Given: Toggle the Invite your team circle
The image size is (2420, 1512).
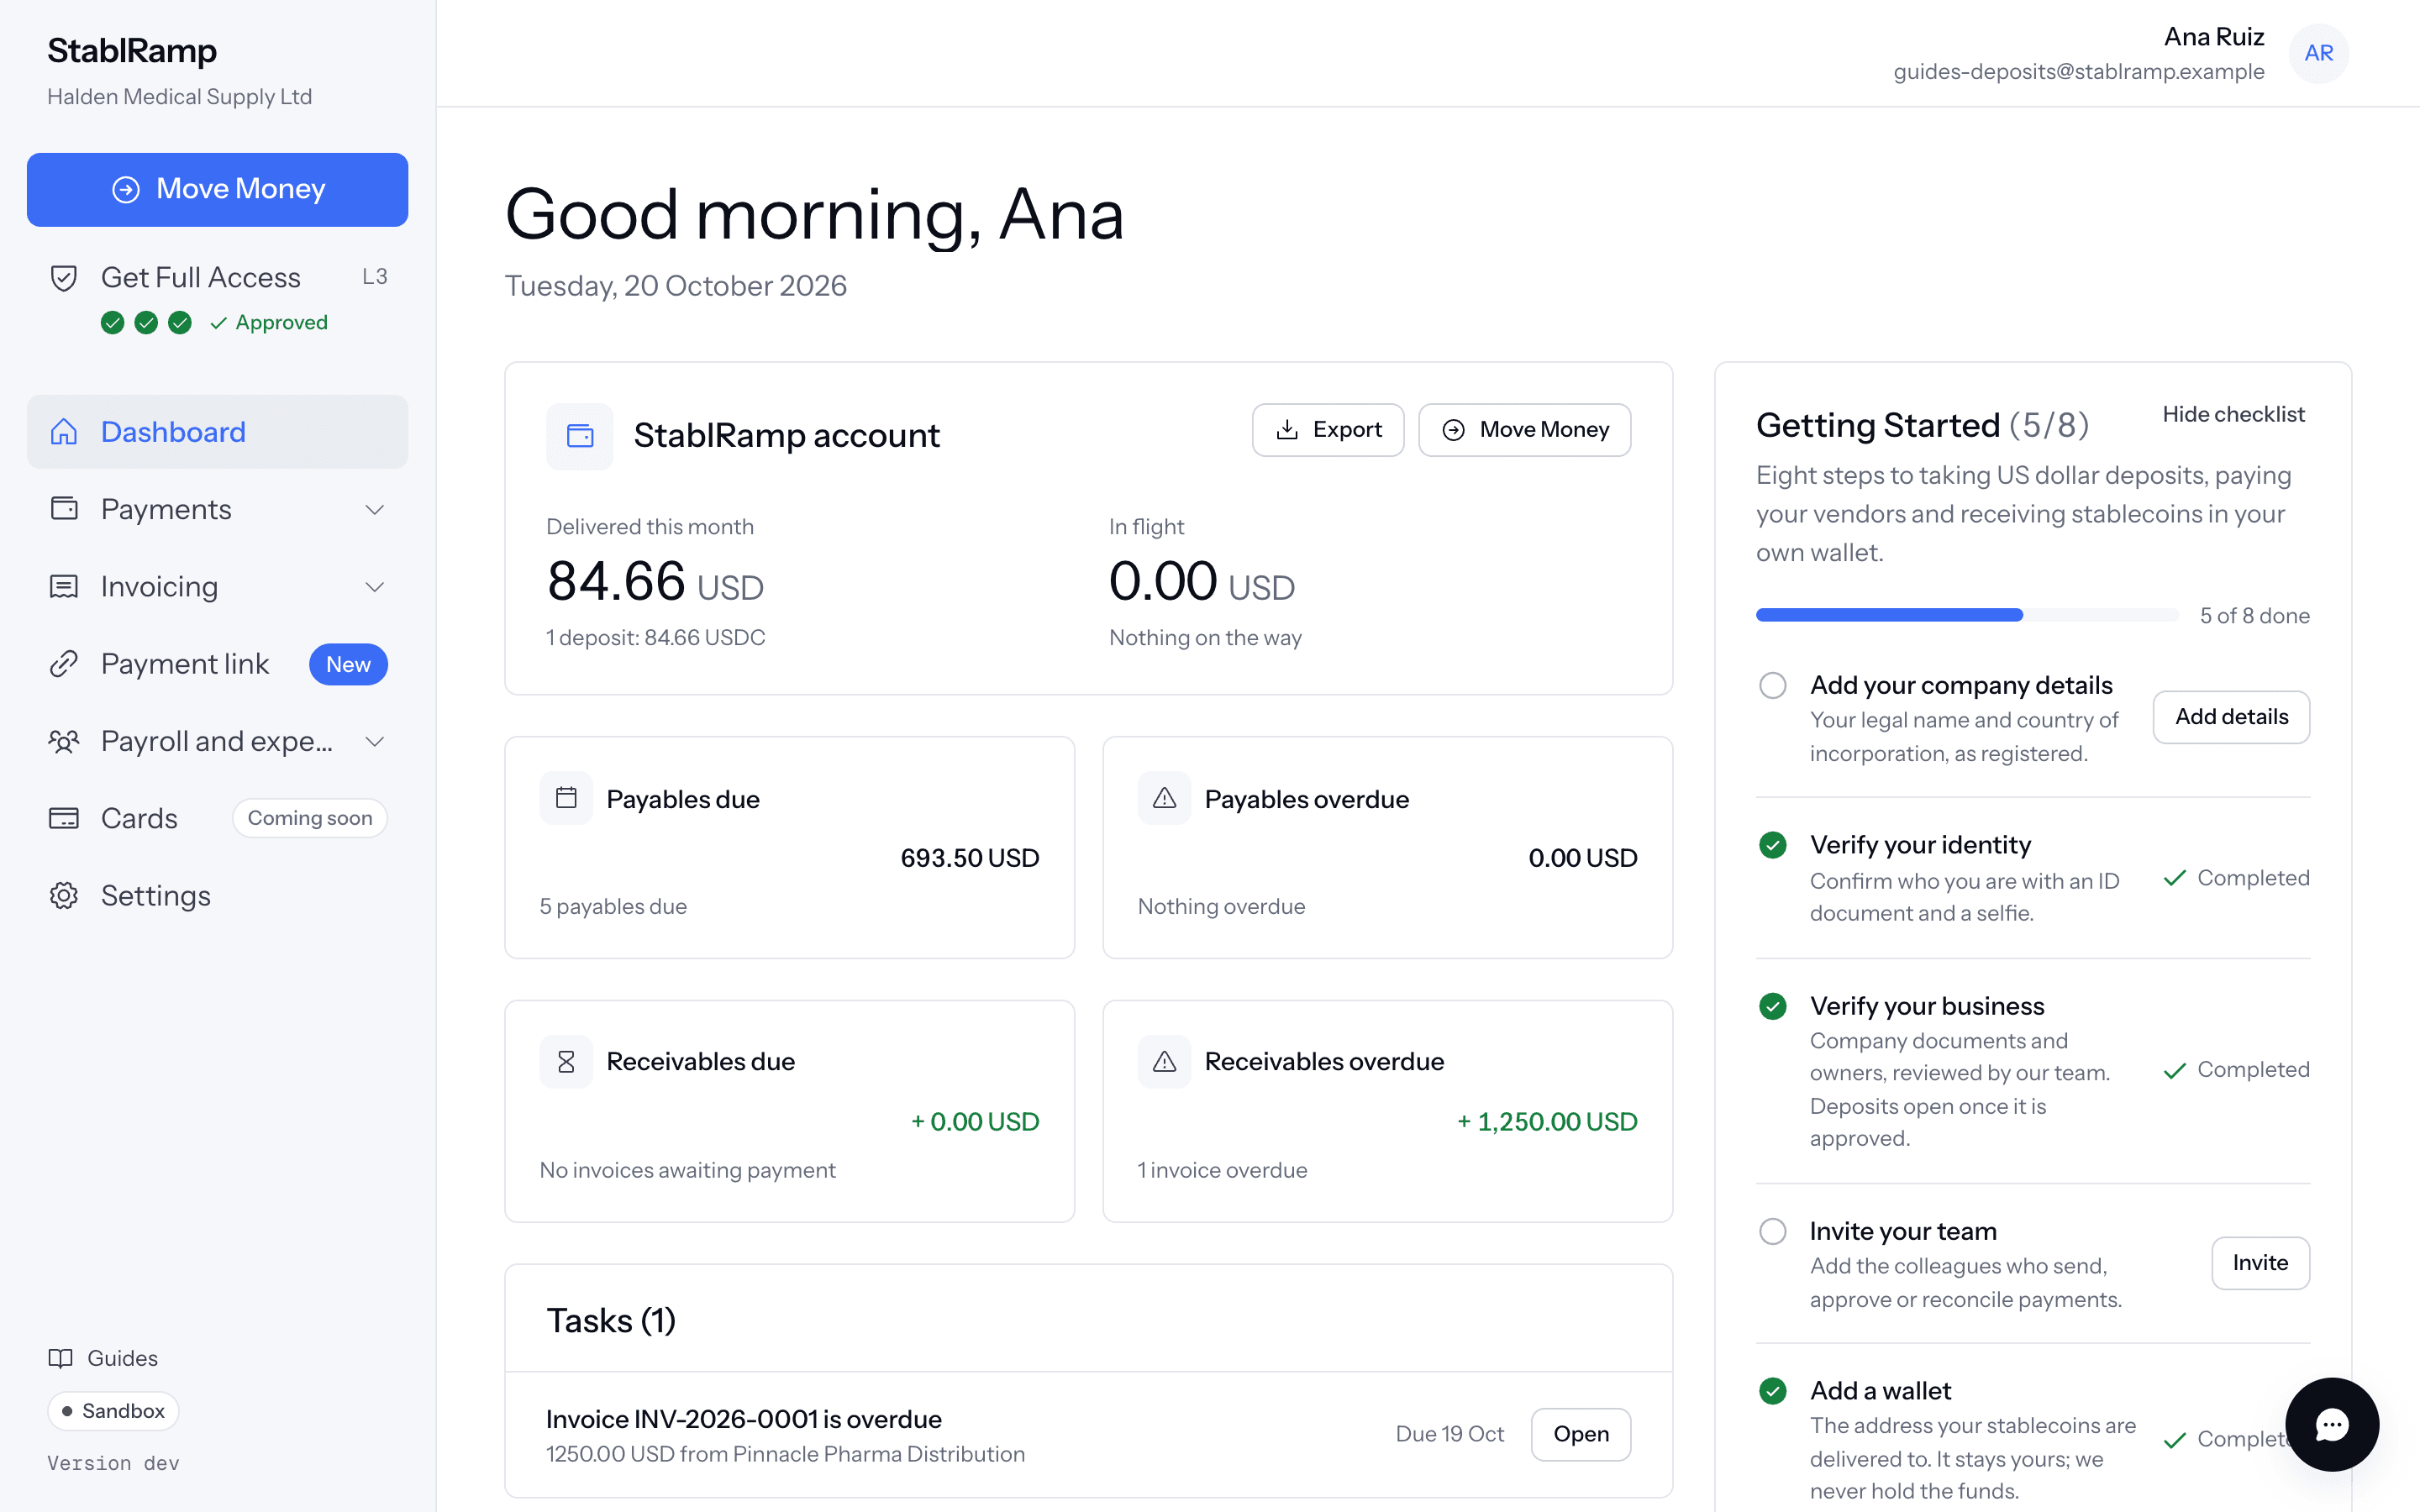Looking at the screenshot, I should pyautogui.click(x=1773, y=1231).
